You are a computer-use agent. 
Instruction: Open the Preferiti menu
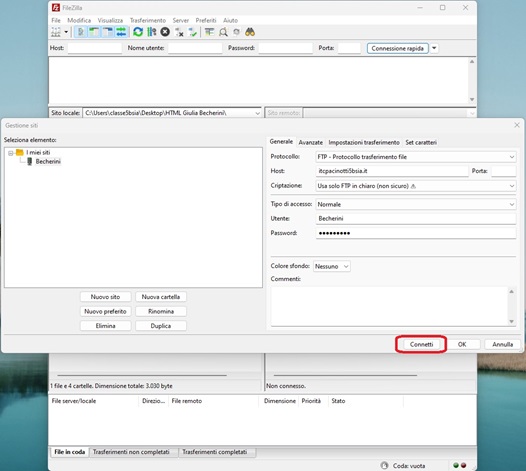[x=206, y=20]
